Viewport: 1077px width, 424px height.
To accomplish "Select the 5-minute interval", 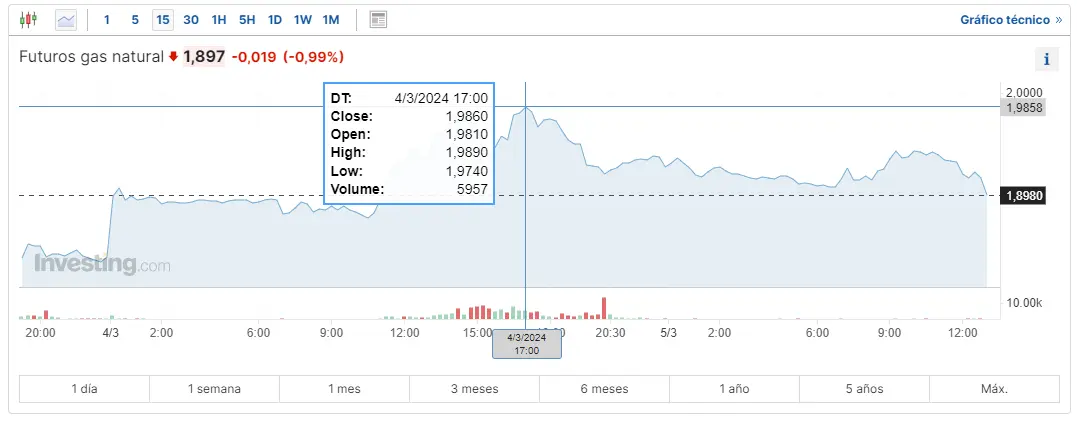I will point(135,19).
